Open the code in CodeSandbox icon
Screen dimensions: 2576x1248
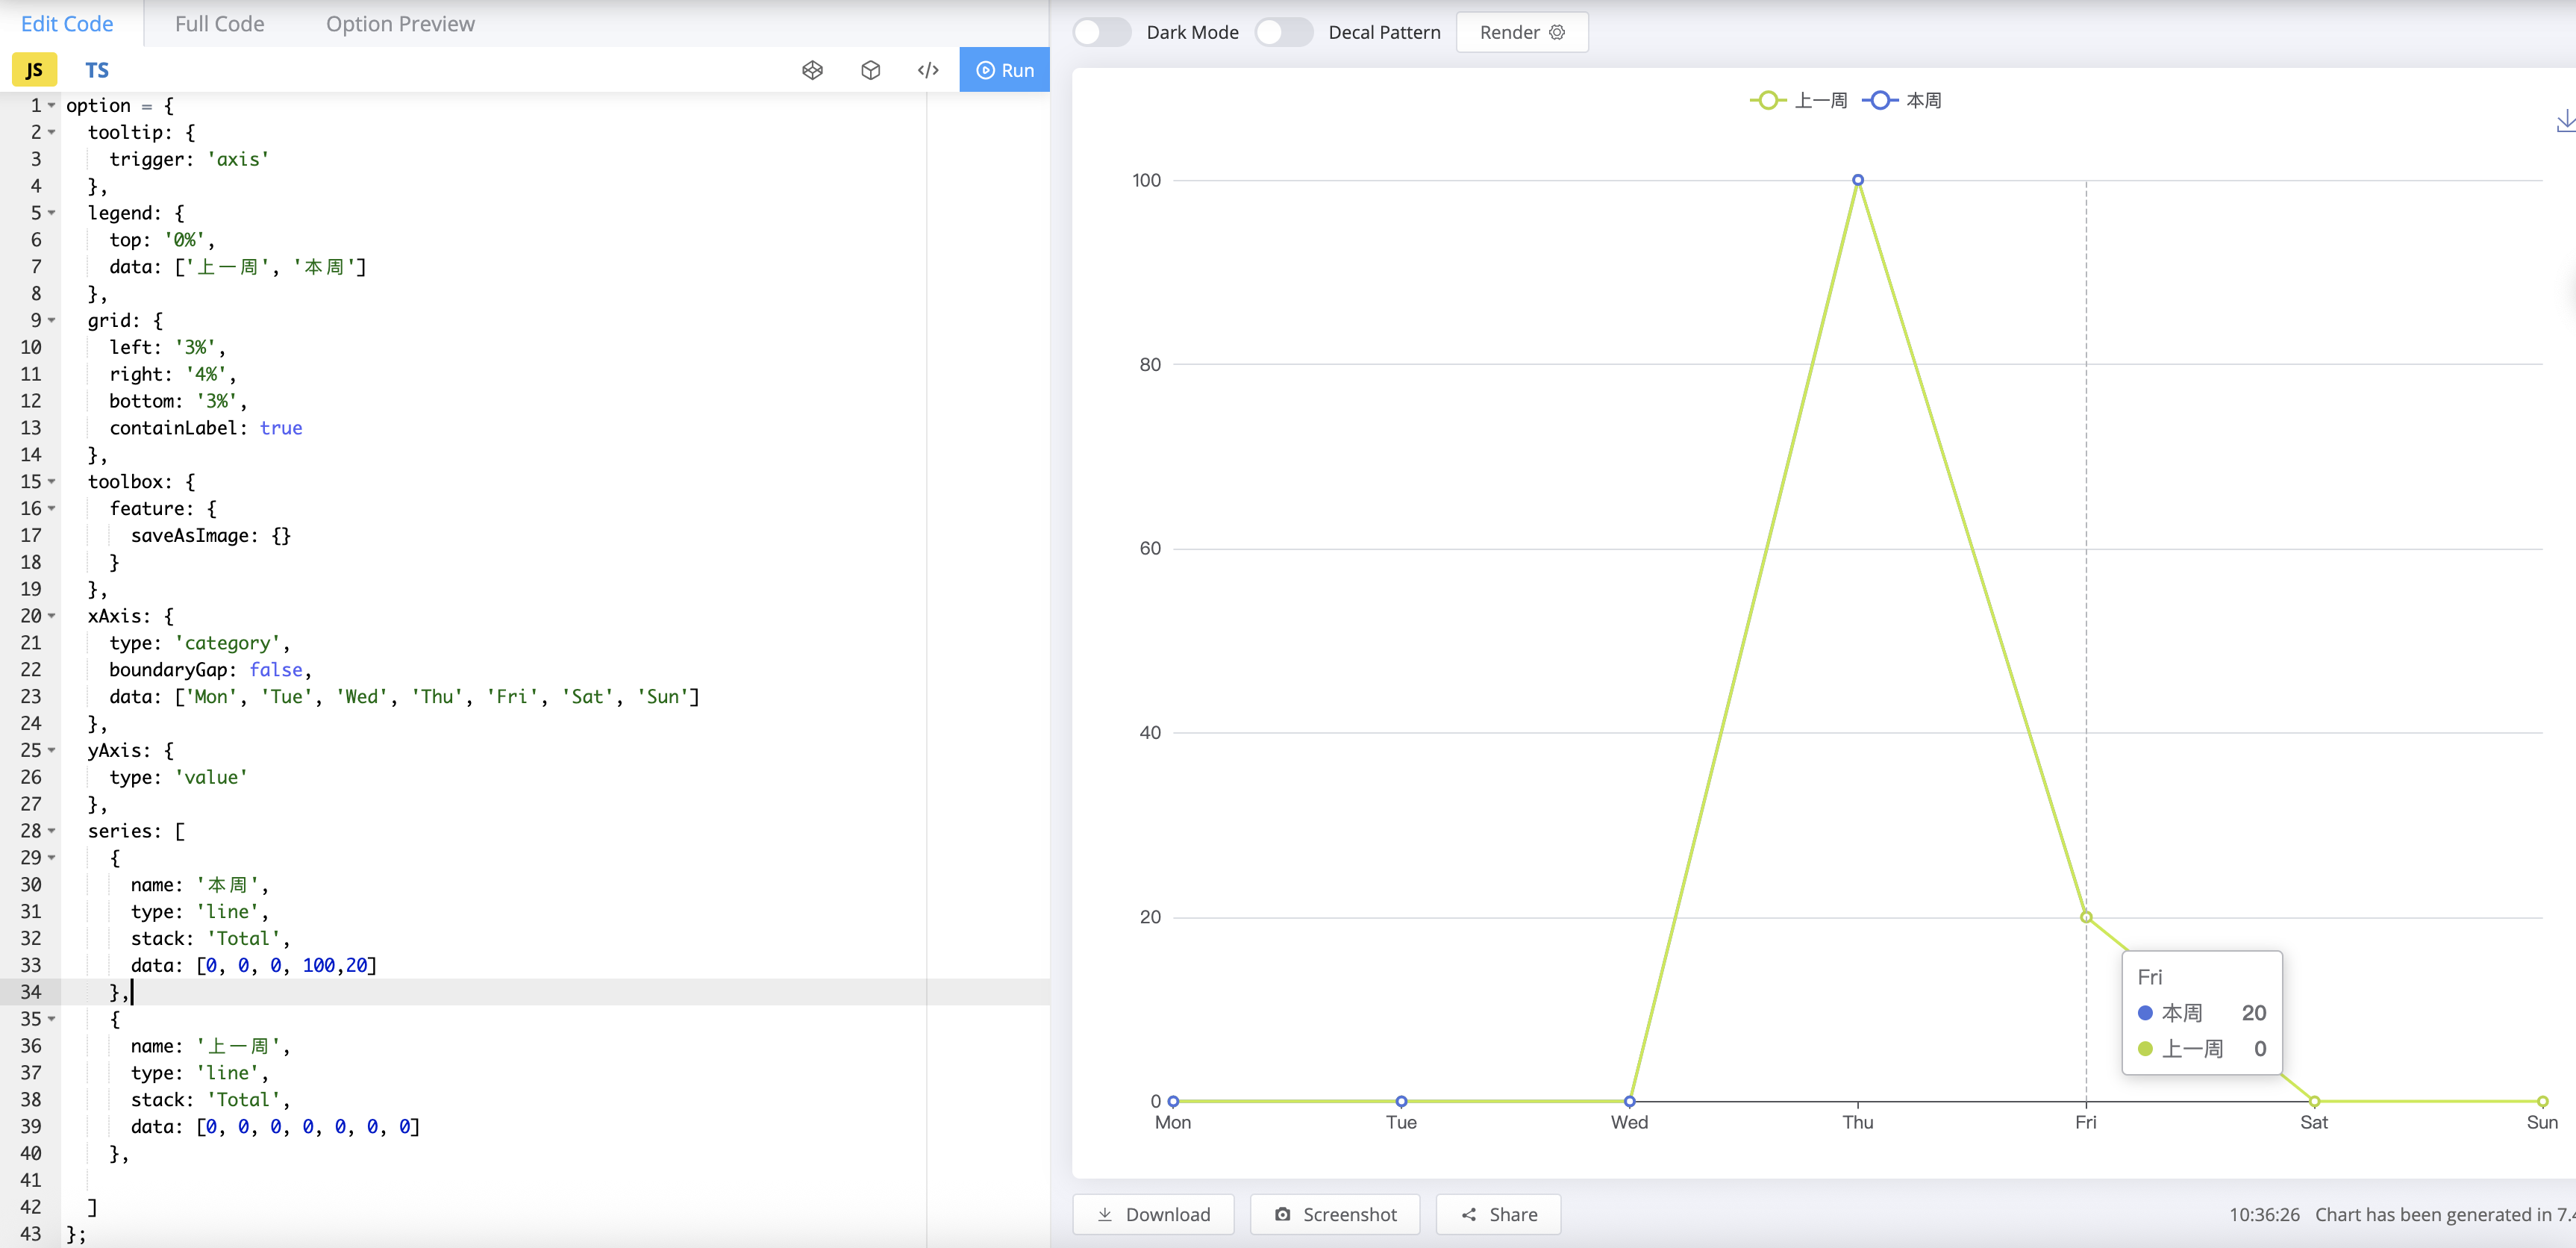pos(870,70)
